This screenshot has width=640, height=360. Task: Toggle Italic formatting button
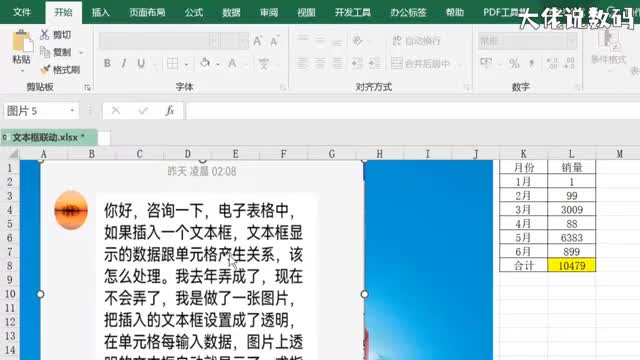click(124, 63)
